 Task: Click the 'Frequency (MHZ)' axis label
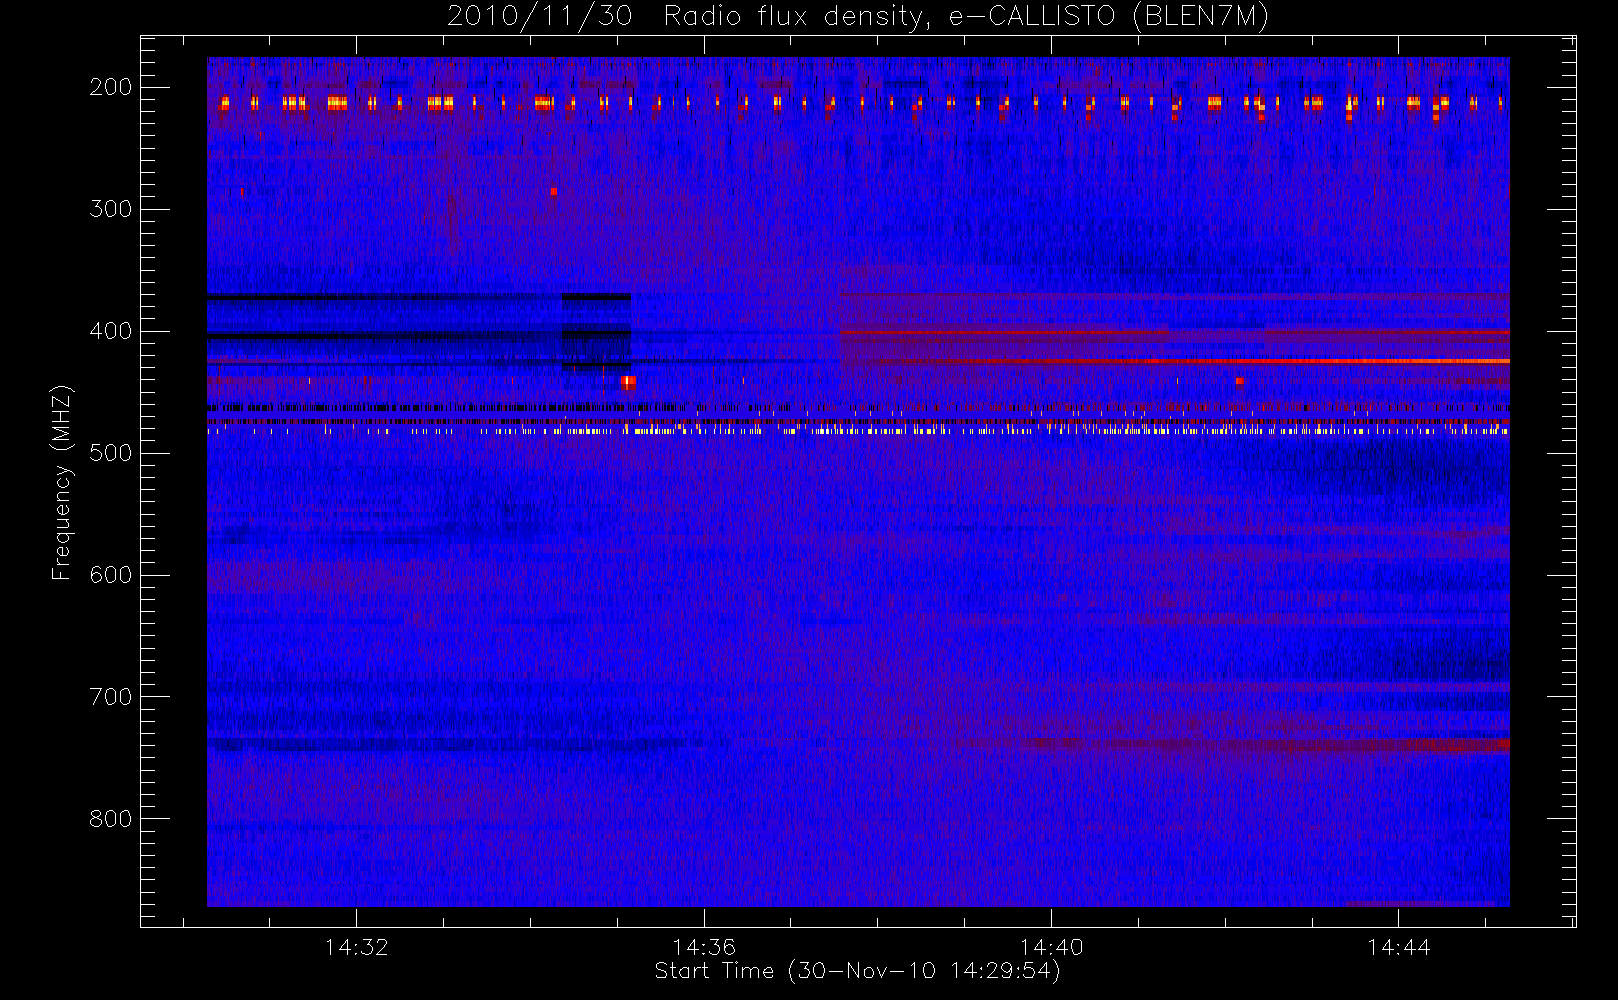point(62,482)
